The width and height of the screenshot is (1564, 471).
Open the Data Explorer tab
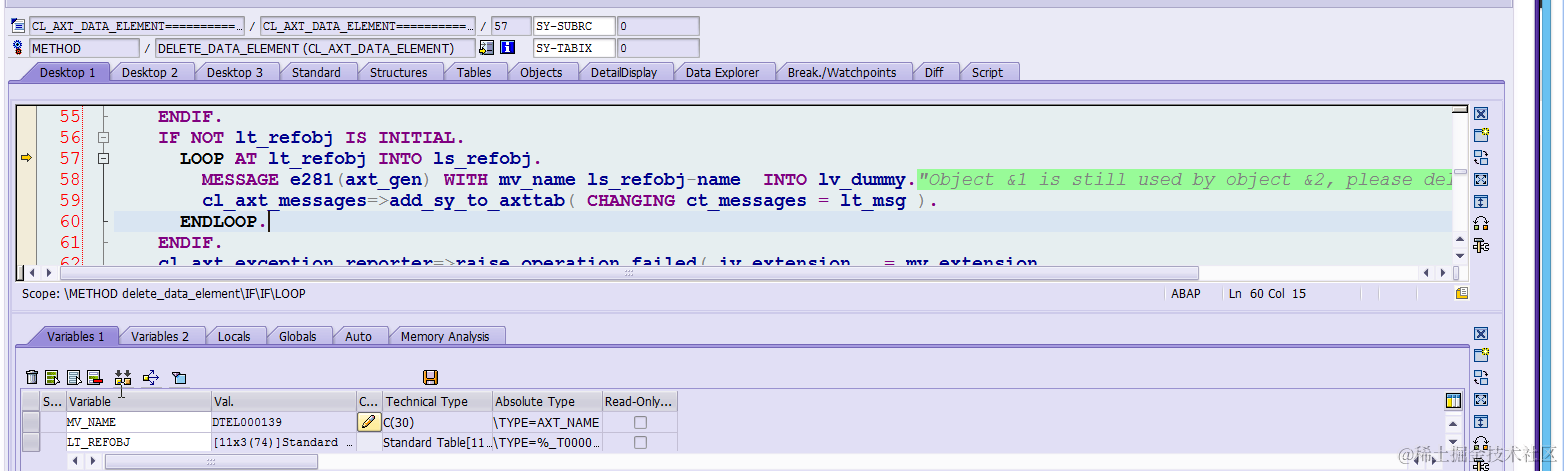tap(722, 72)
